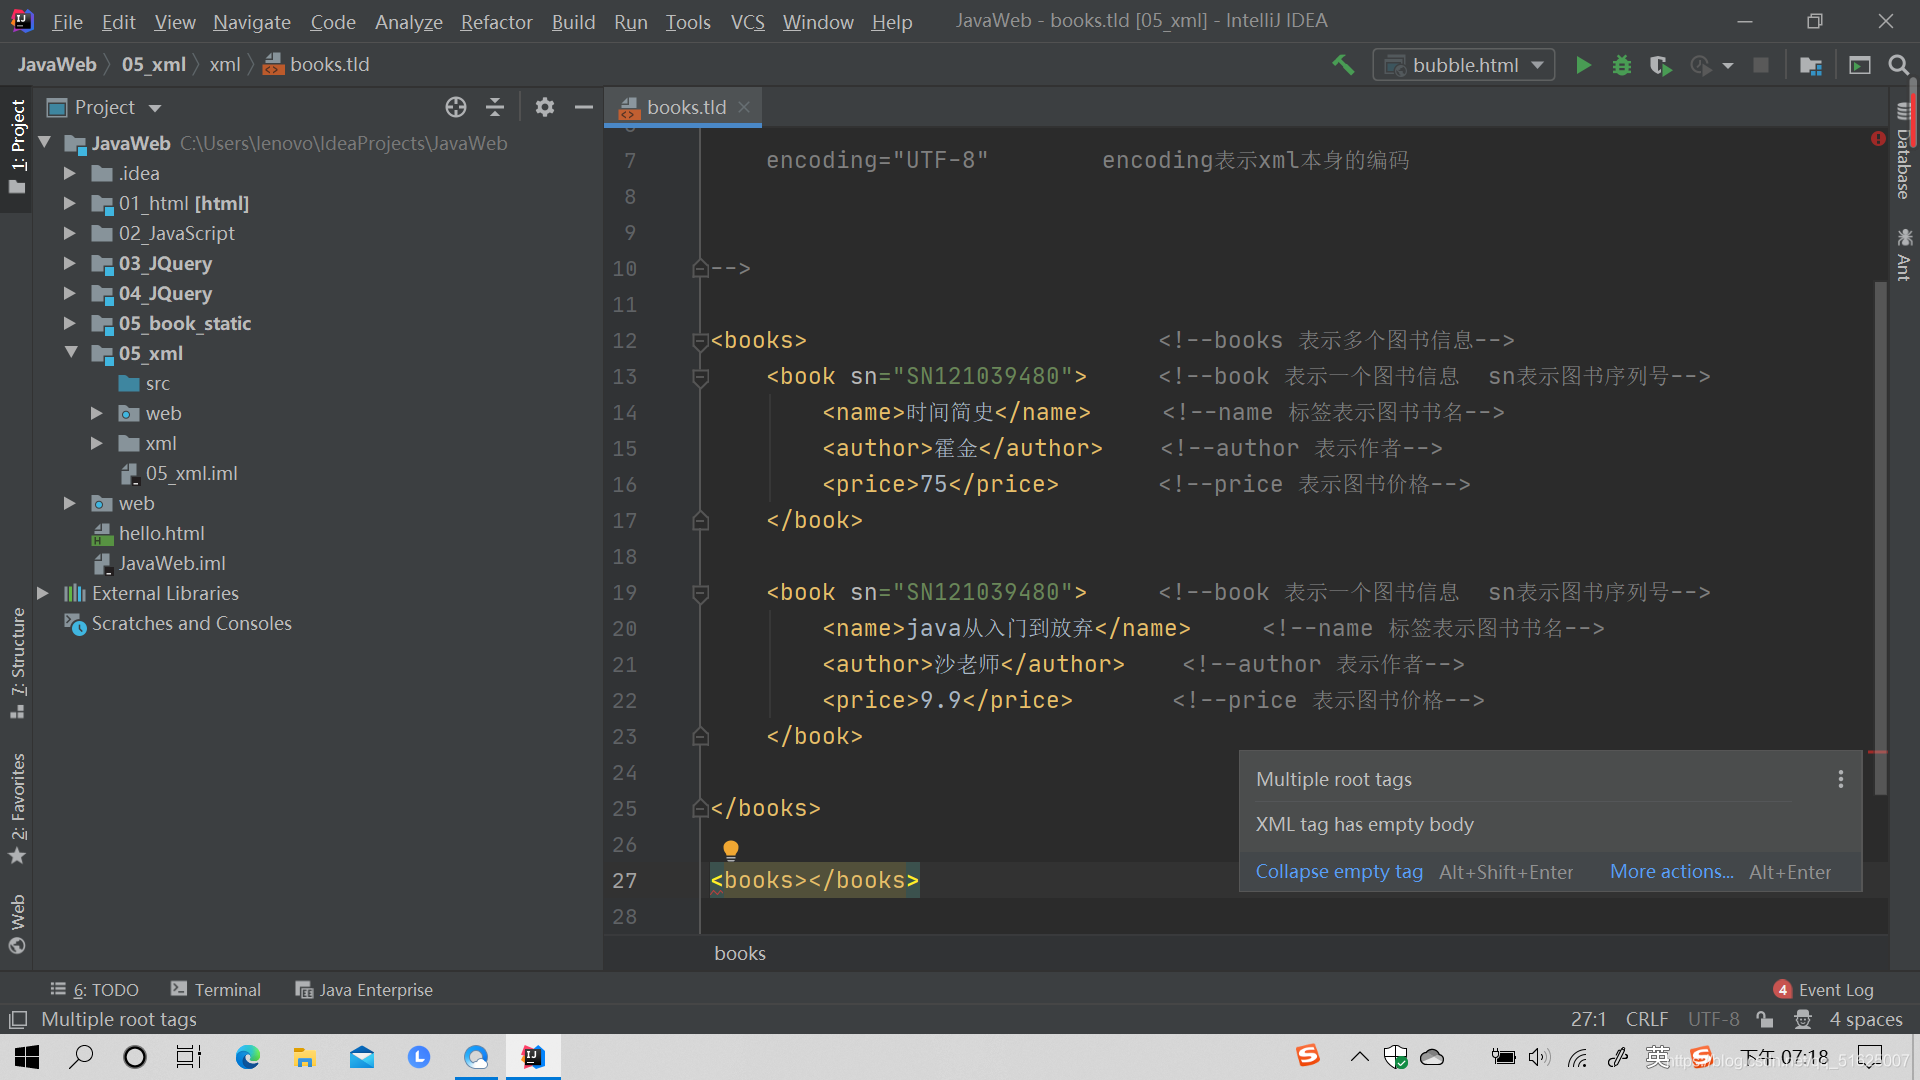The image size is (1920, 1080).
Task: Select Scratches and Consoles
Action: (x=178, y=623)
